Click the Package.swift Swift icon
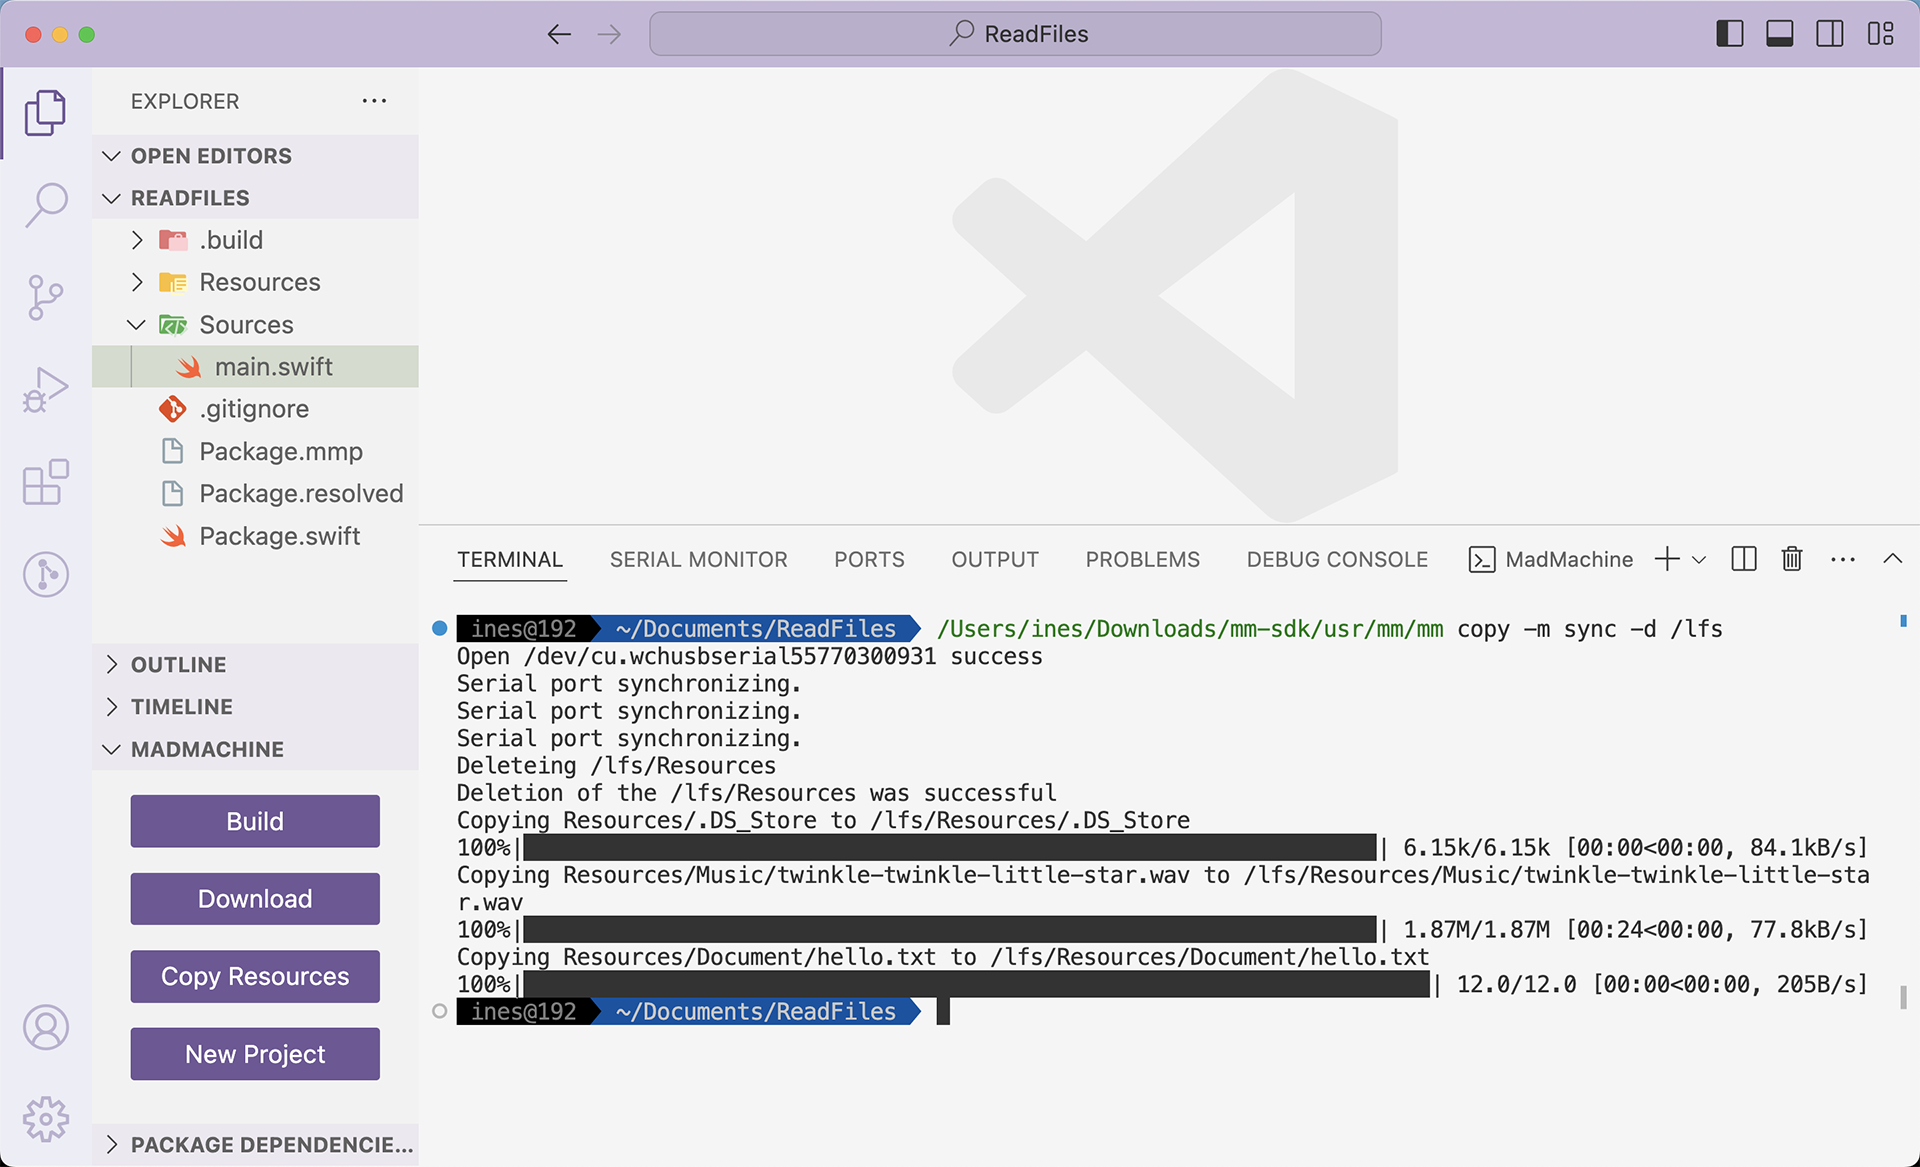This screenshot has width=1920, height=1167. [x=173, y=536]
